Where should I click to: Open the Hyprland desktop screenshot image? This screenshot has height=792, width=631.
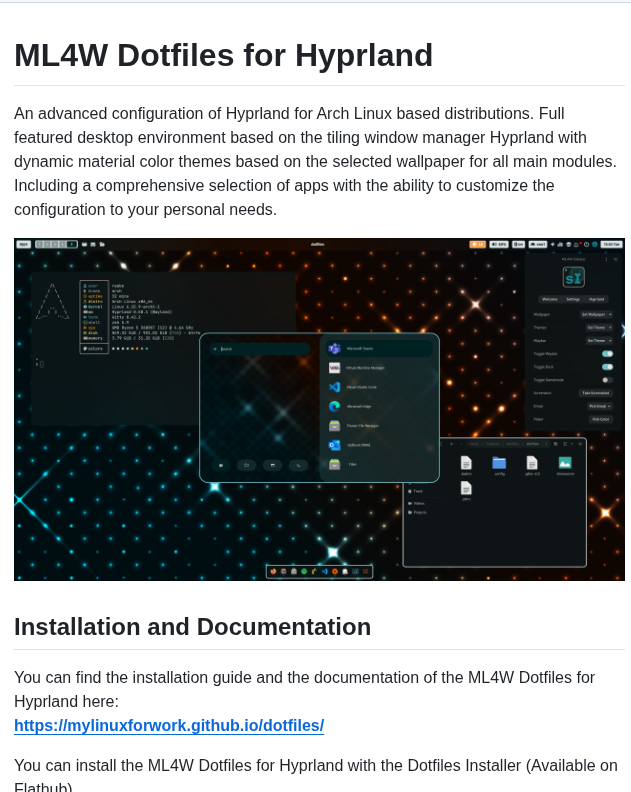coord(319,409)
